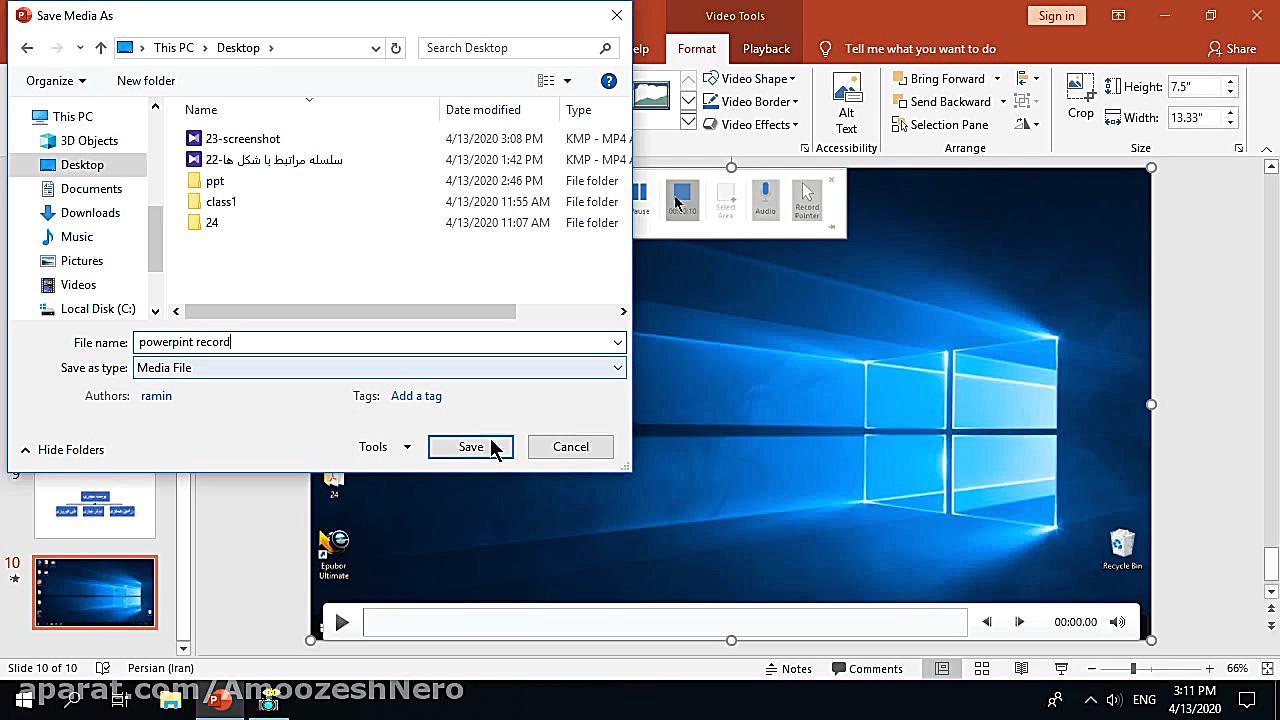Viewport: 1280px width, 720px height.
Task: Expand Video Effects dropdown
Action: pos(758,125)
